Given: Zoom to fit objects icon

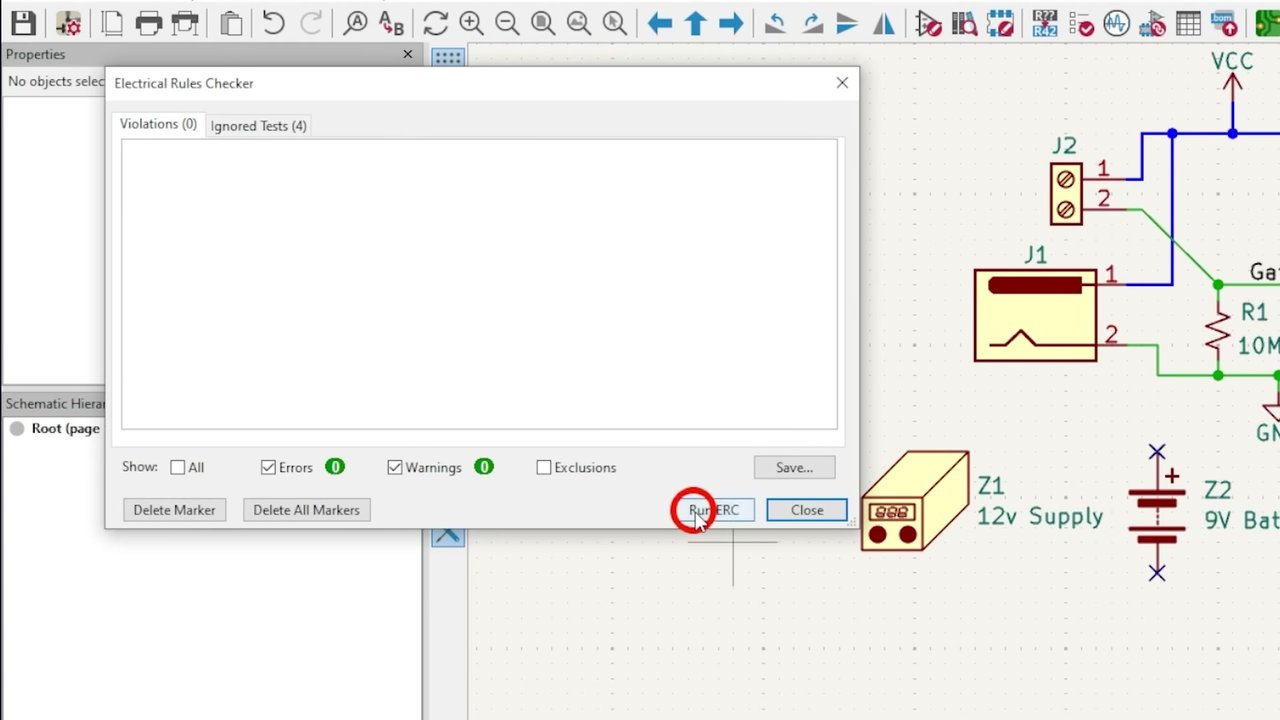Looking at the screenshot, I should click(x=579, y=22).
